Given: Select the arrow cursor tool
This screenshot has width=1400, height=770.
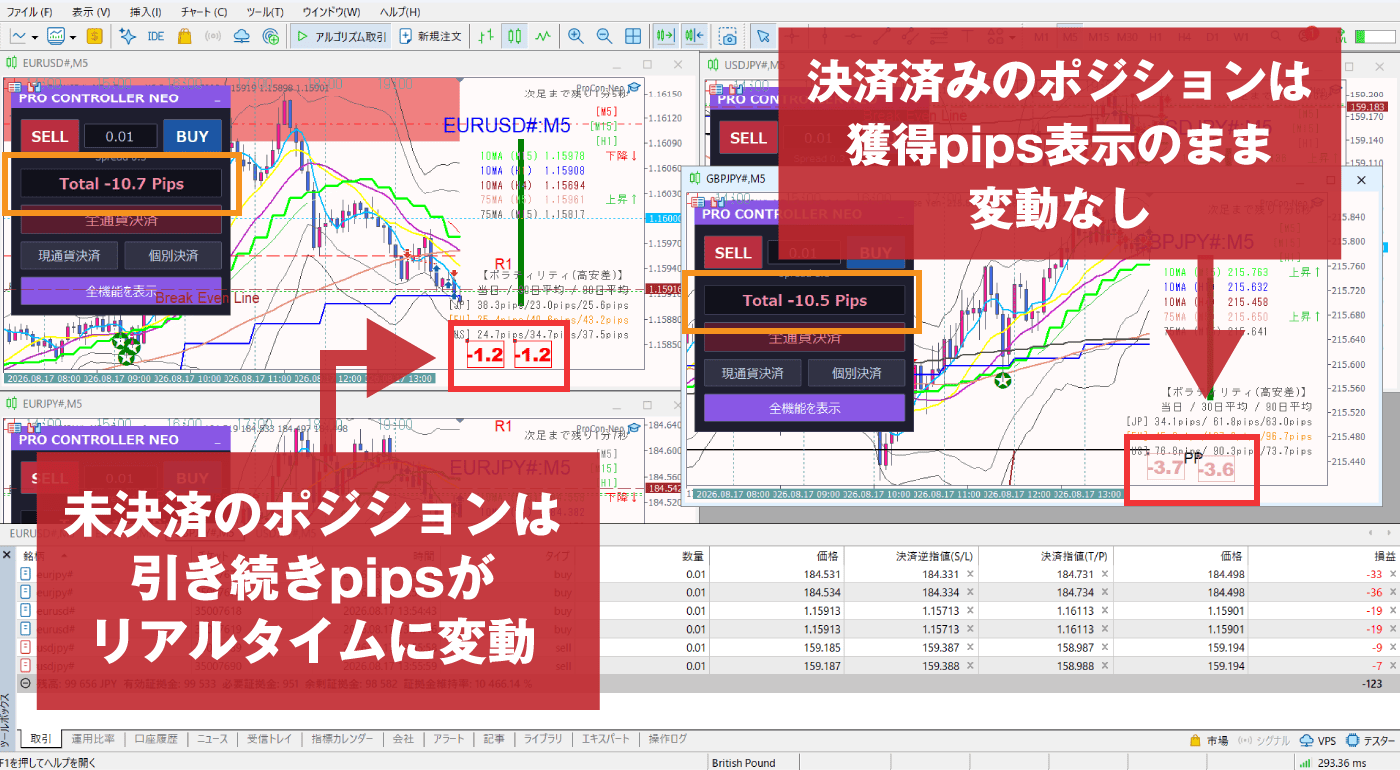Looking at the screenshot, I should pos(763,36).
